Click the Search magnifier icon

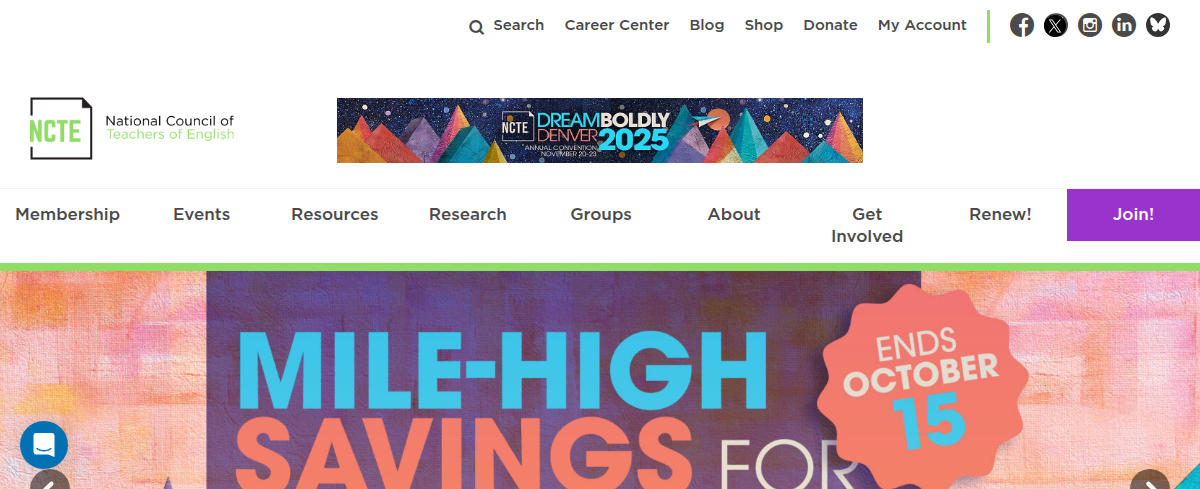tap(477, 27)
